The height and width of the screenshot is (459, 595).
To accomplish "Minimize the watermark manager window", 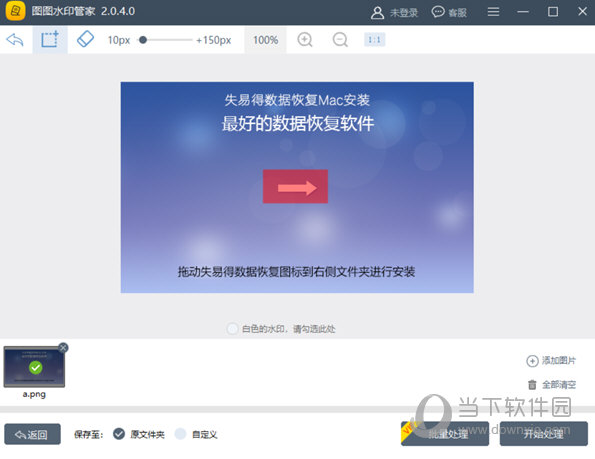I will (523, 12).
